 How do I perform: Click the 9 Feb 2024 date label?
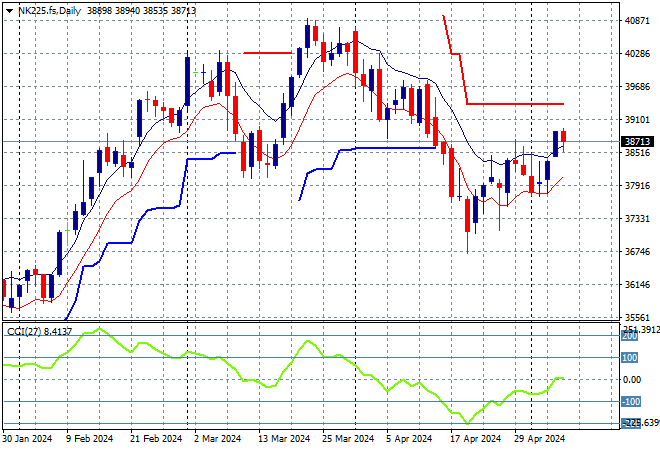(90, 439)
